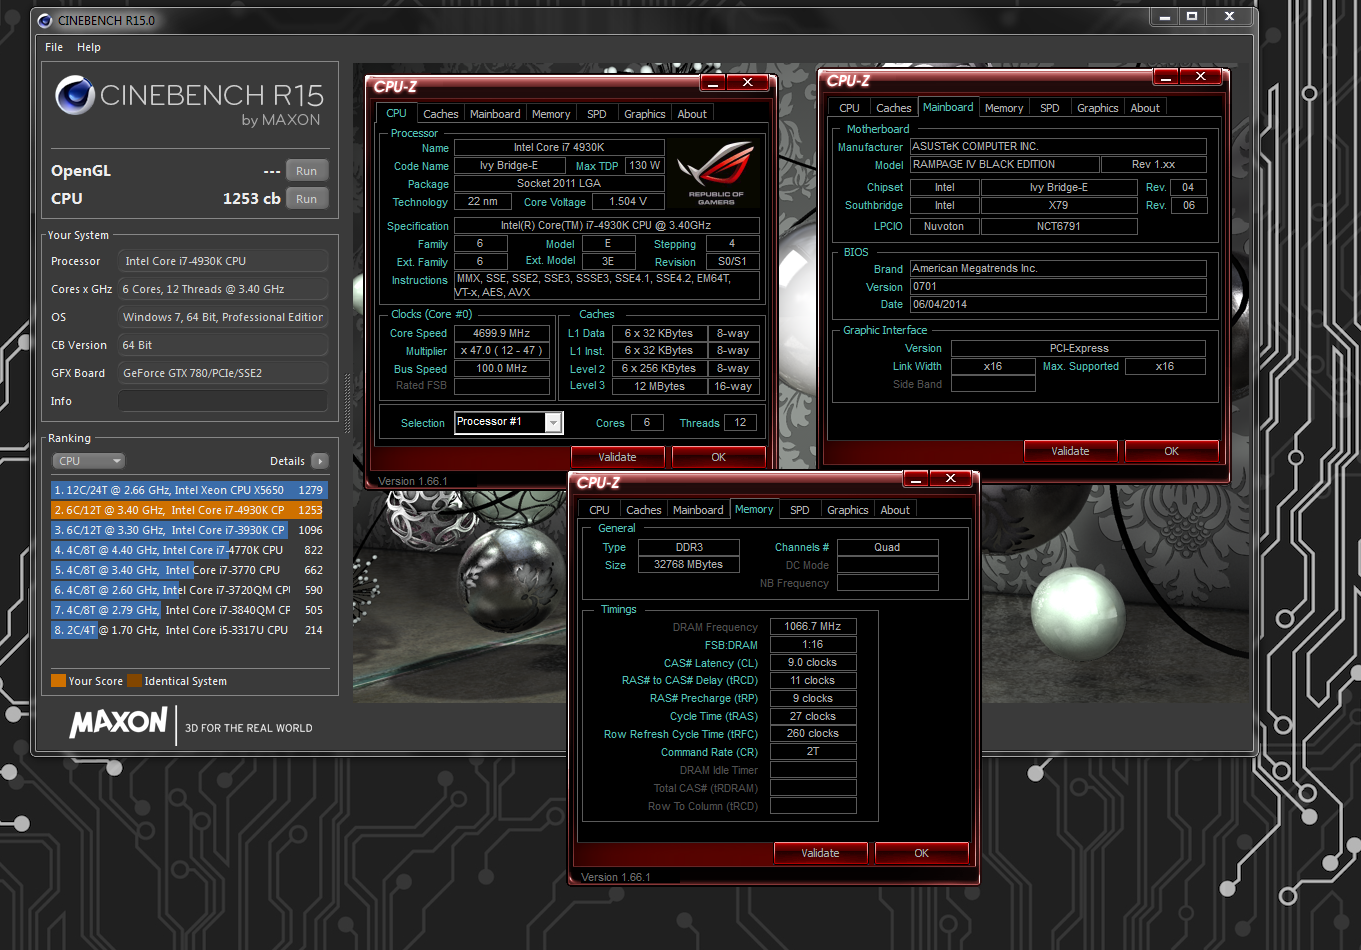Open About tab in CPU window
1361x950 pixels.
coord(692,114)
